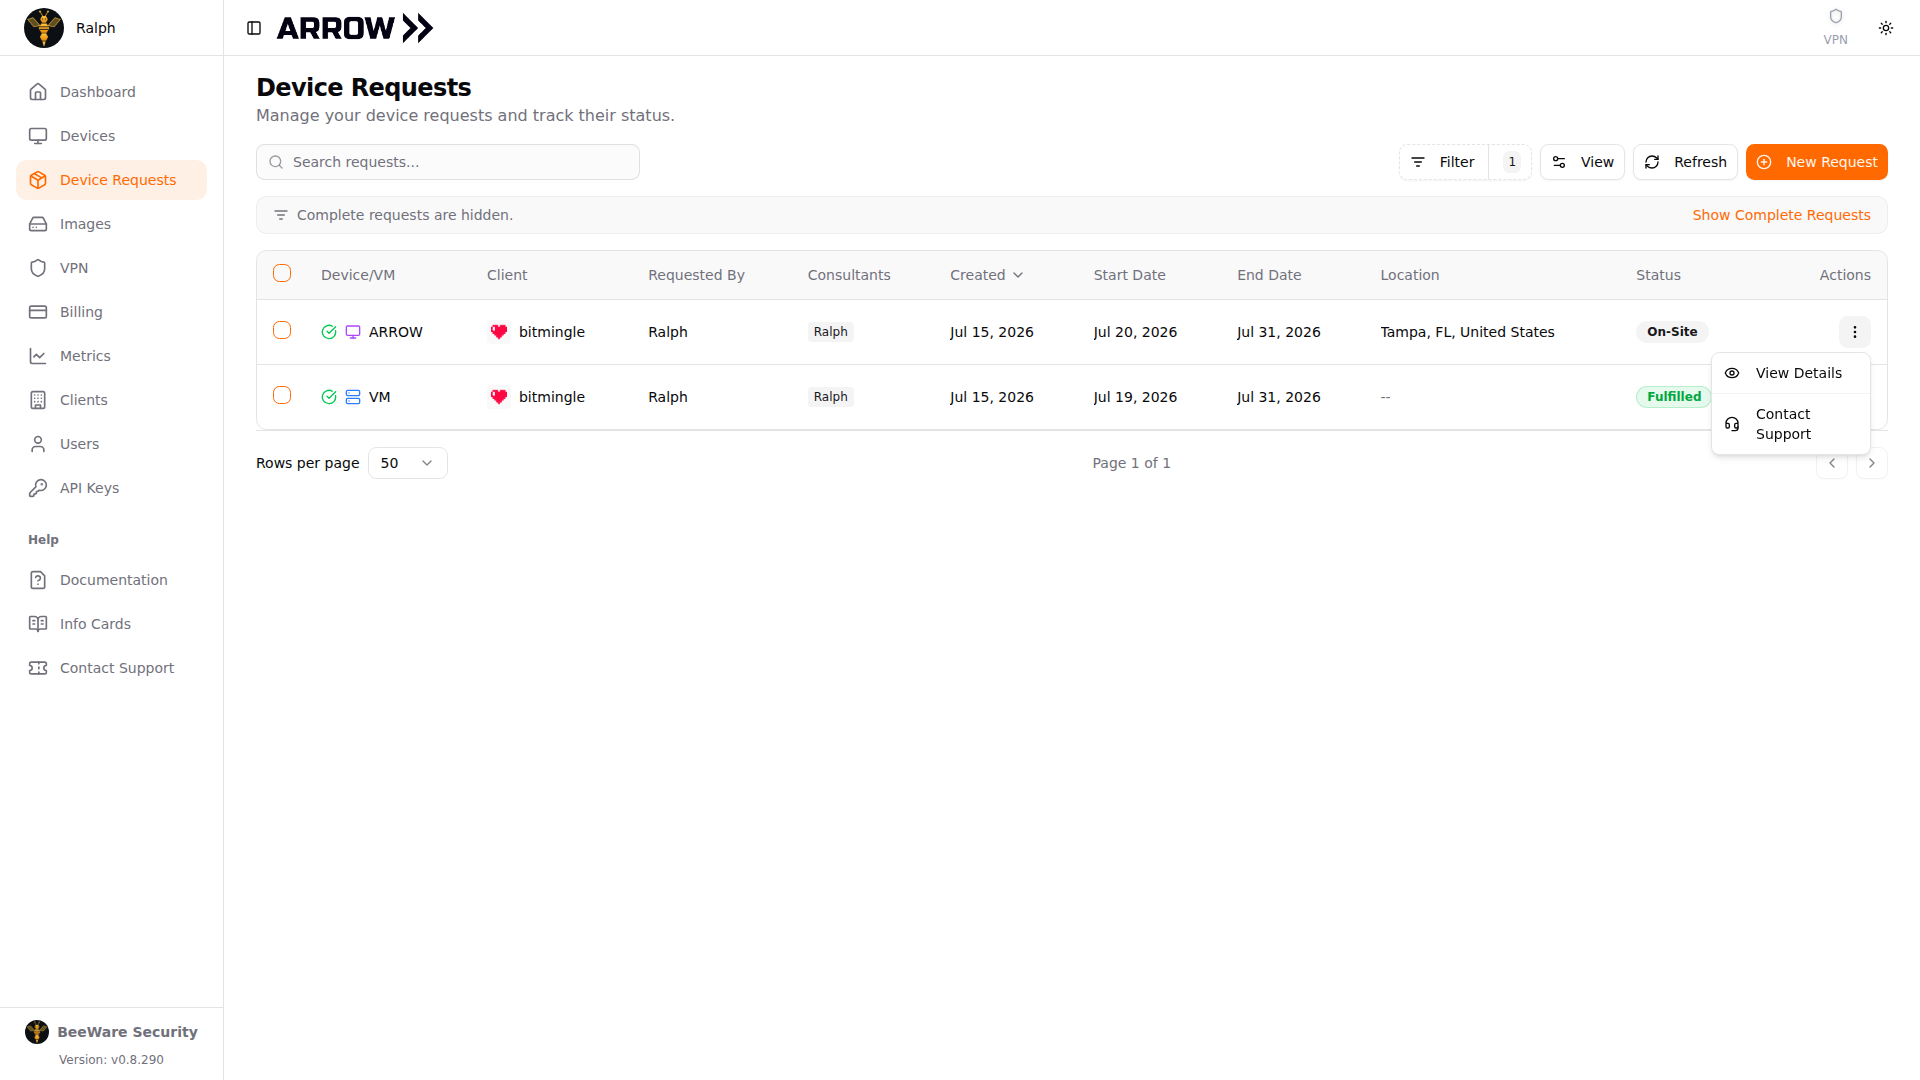This screenshot has height=1080, width=1920.
Task: Switch theme using the sun icon
Action: click(1886, 28)
